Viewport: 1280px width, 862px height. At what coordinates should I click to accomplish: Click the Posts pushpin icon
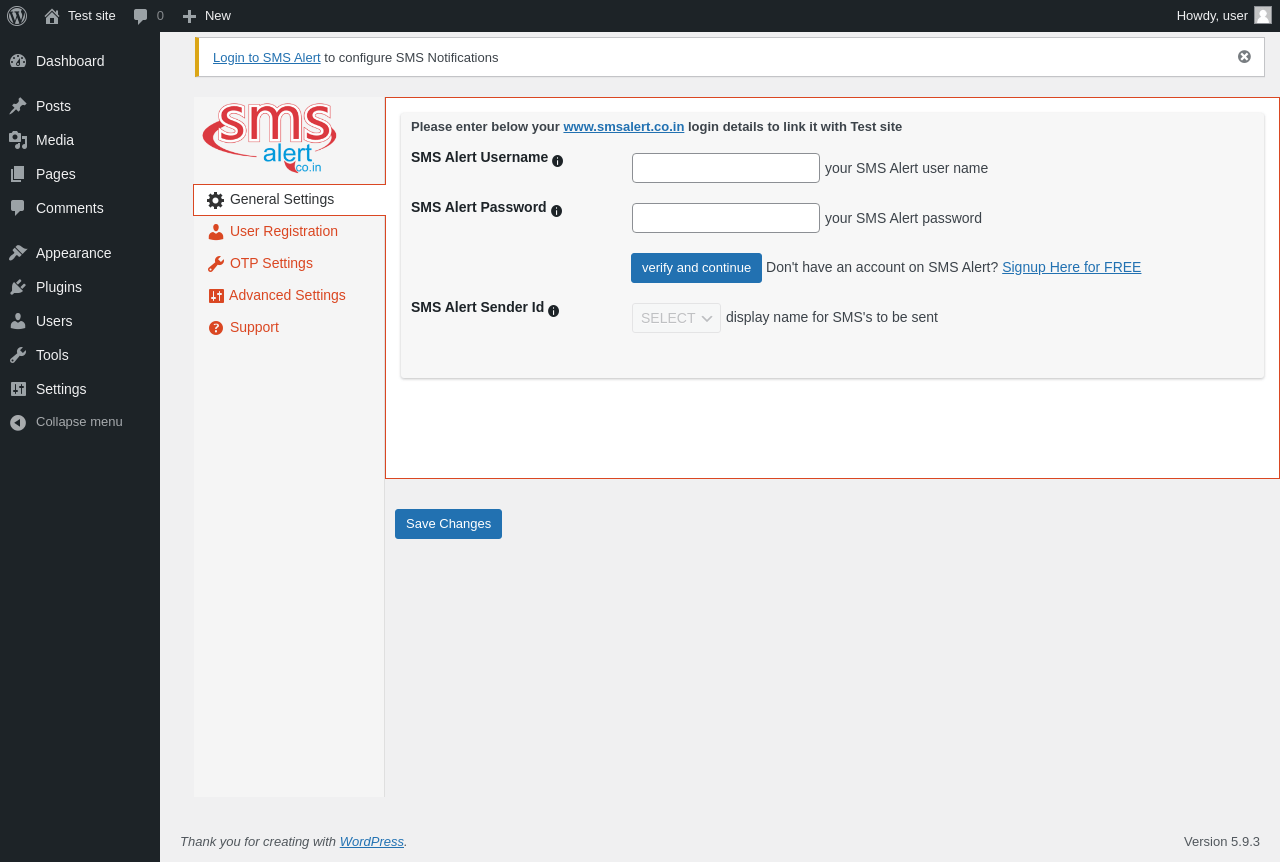pos(18,106)
